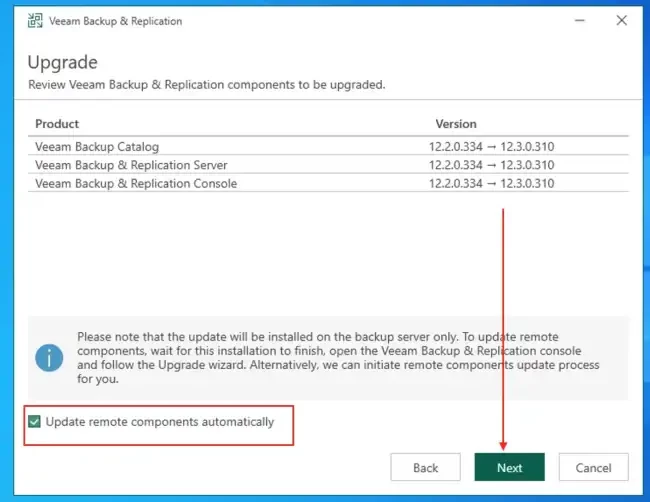Click the Replication Console version value
This screenshot has height=502, width=650.
[x=491, y=183]
